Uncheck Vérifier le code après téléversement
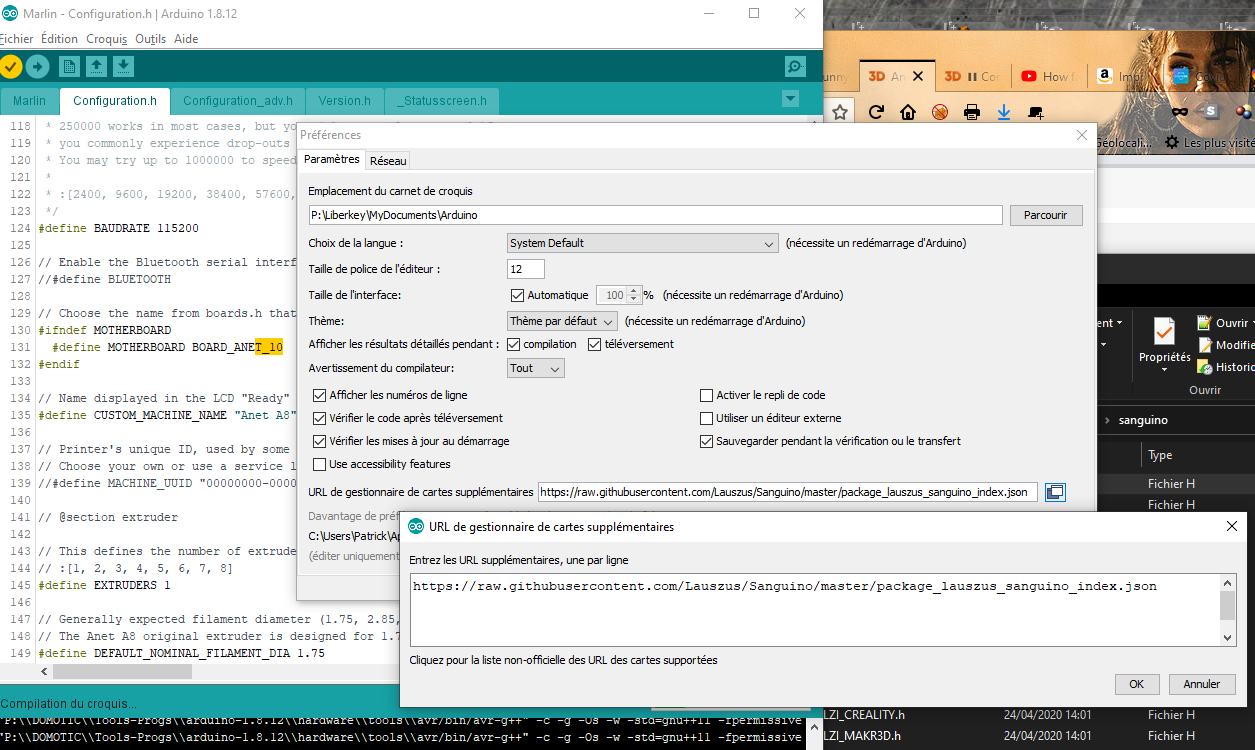The height and width of the screenshot is (750, 1255). (320, 418)
